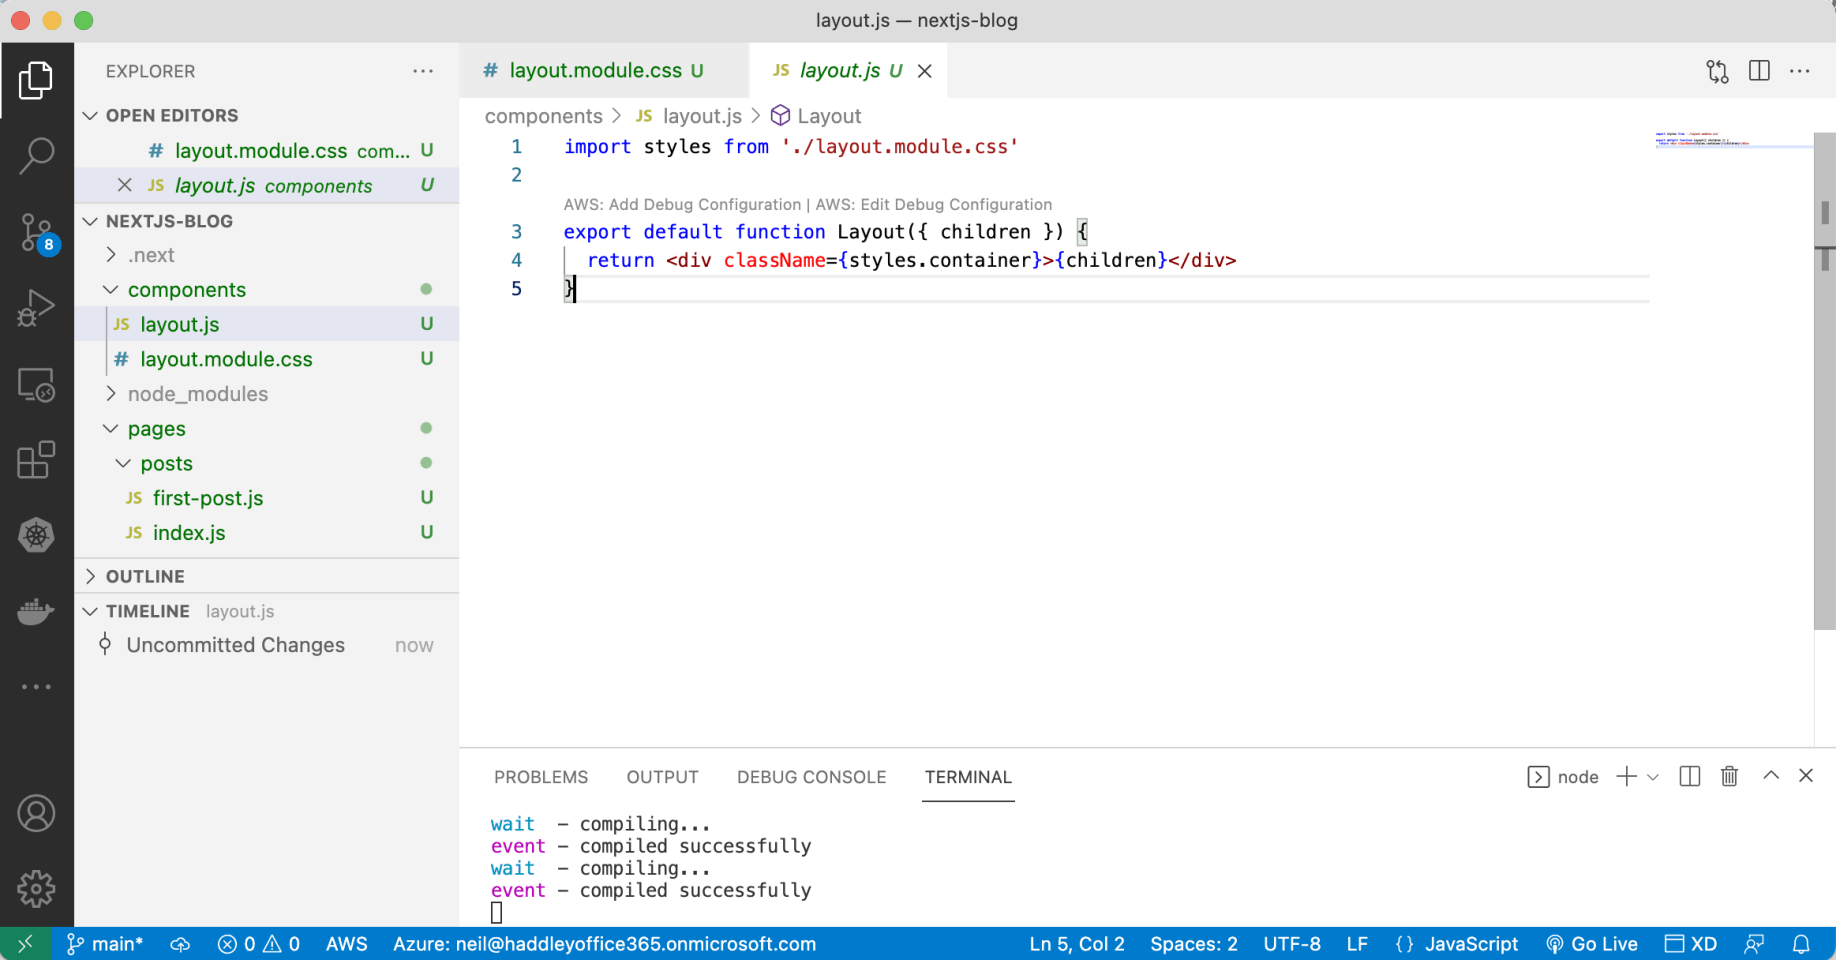The height and width of the screenshot is (960, 1836).
Task: Open the Docker view in activity bar
Action: coord(37,611)
